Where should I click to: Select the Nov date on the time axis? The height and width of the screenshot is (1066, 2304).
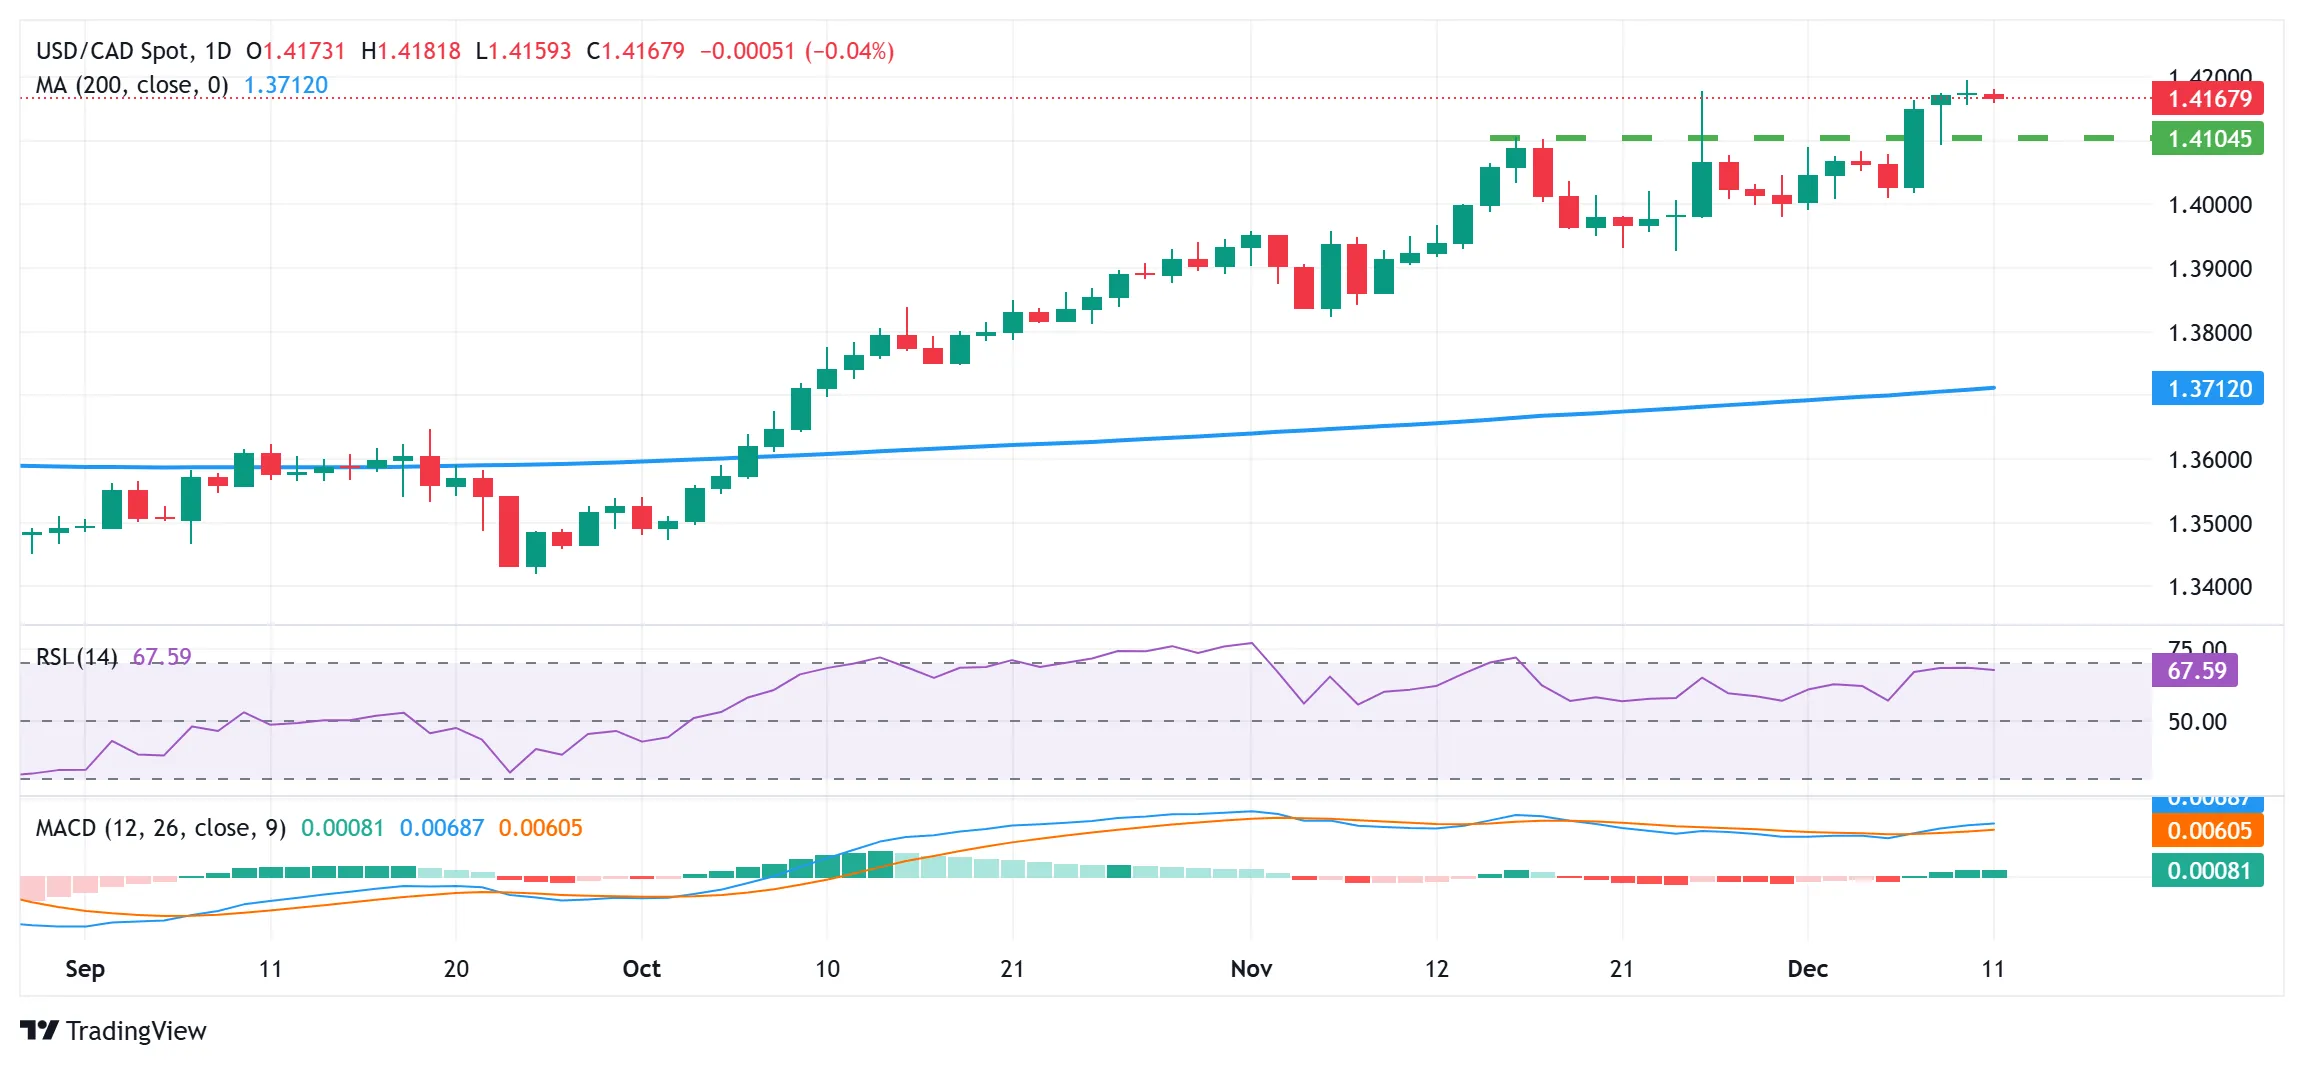coord(1251,968)
